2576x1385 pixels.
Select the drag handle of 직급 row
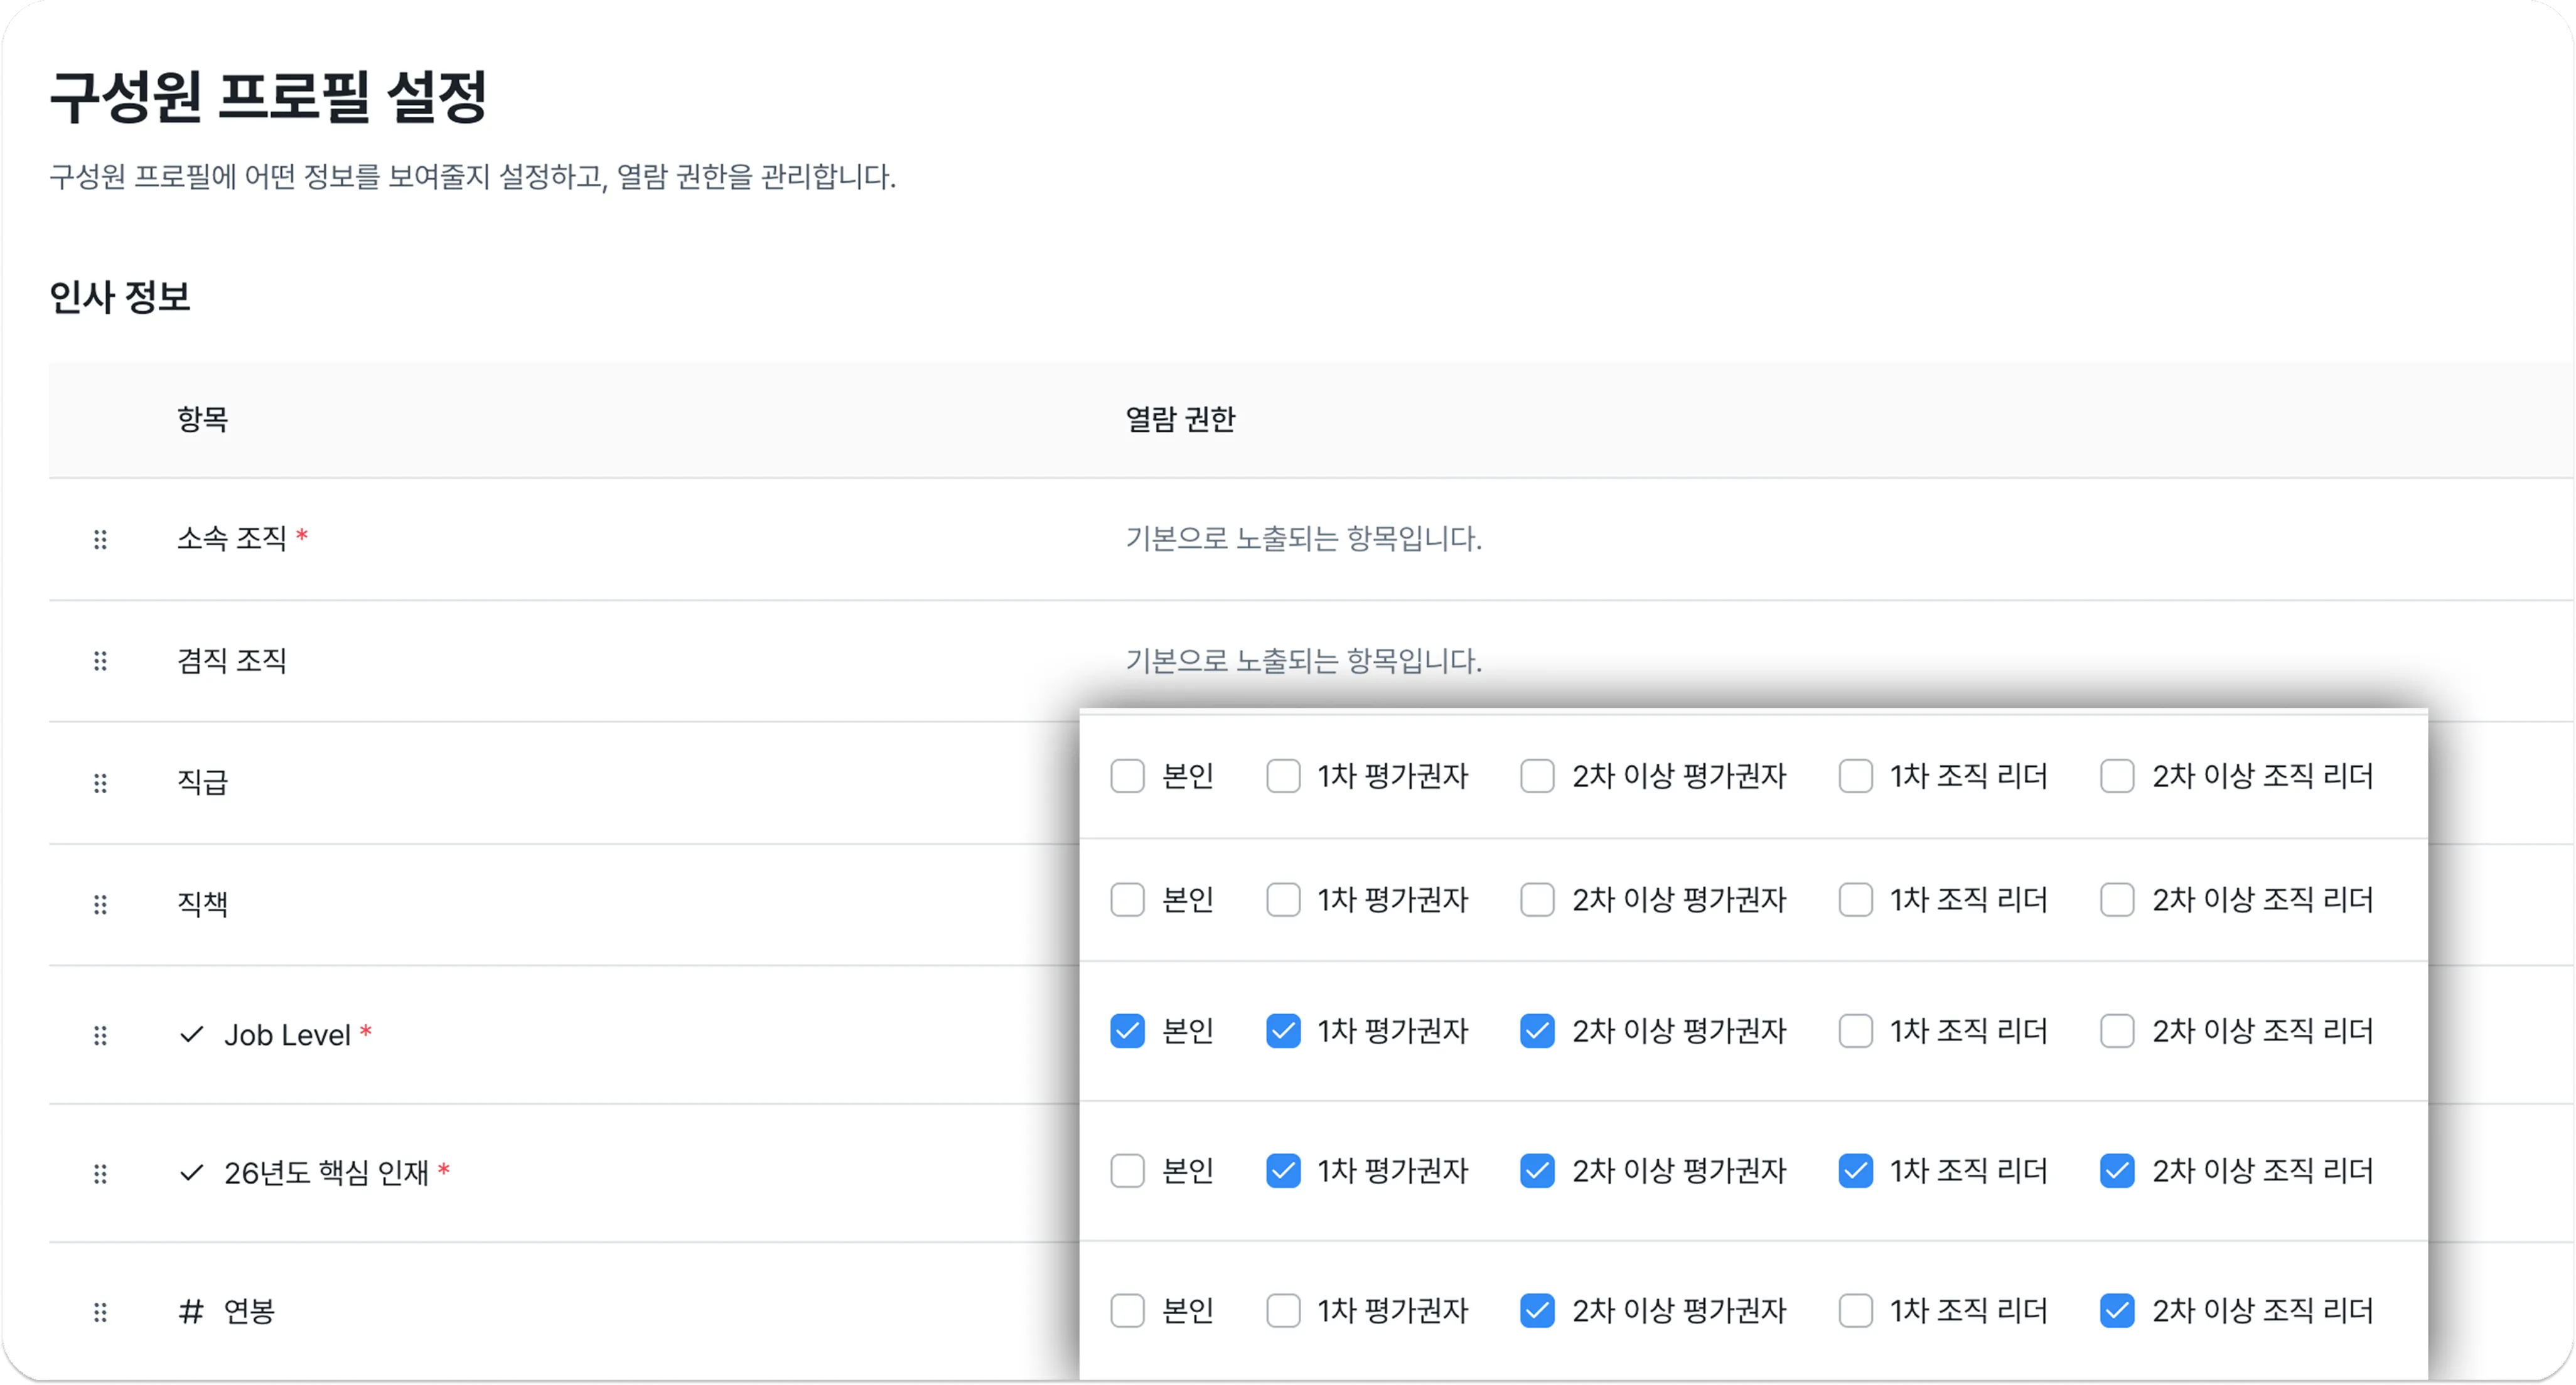[x=100, y=783]
